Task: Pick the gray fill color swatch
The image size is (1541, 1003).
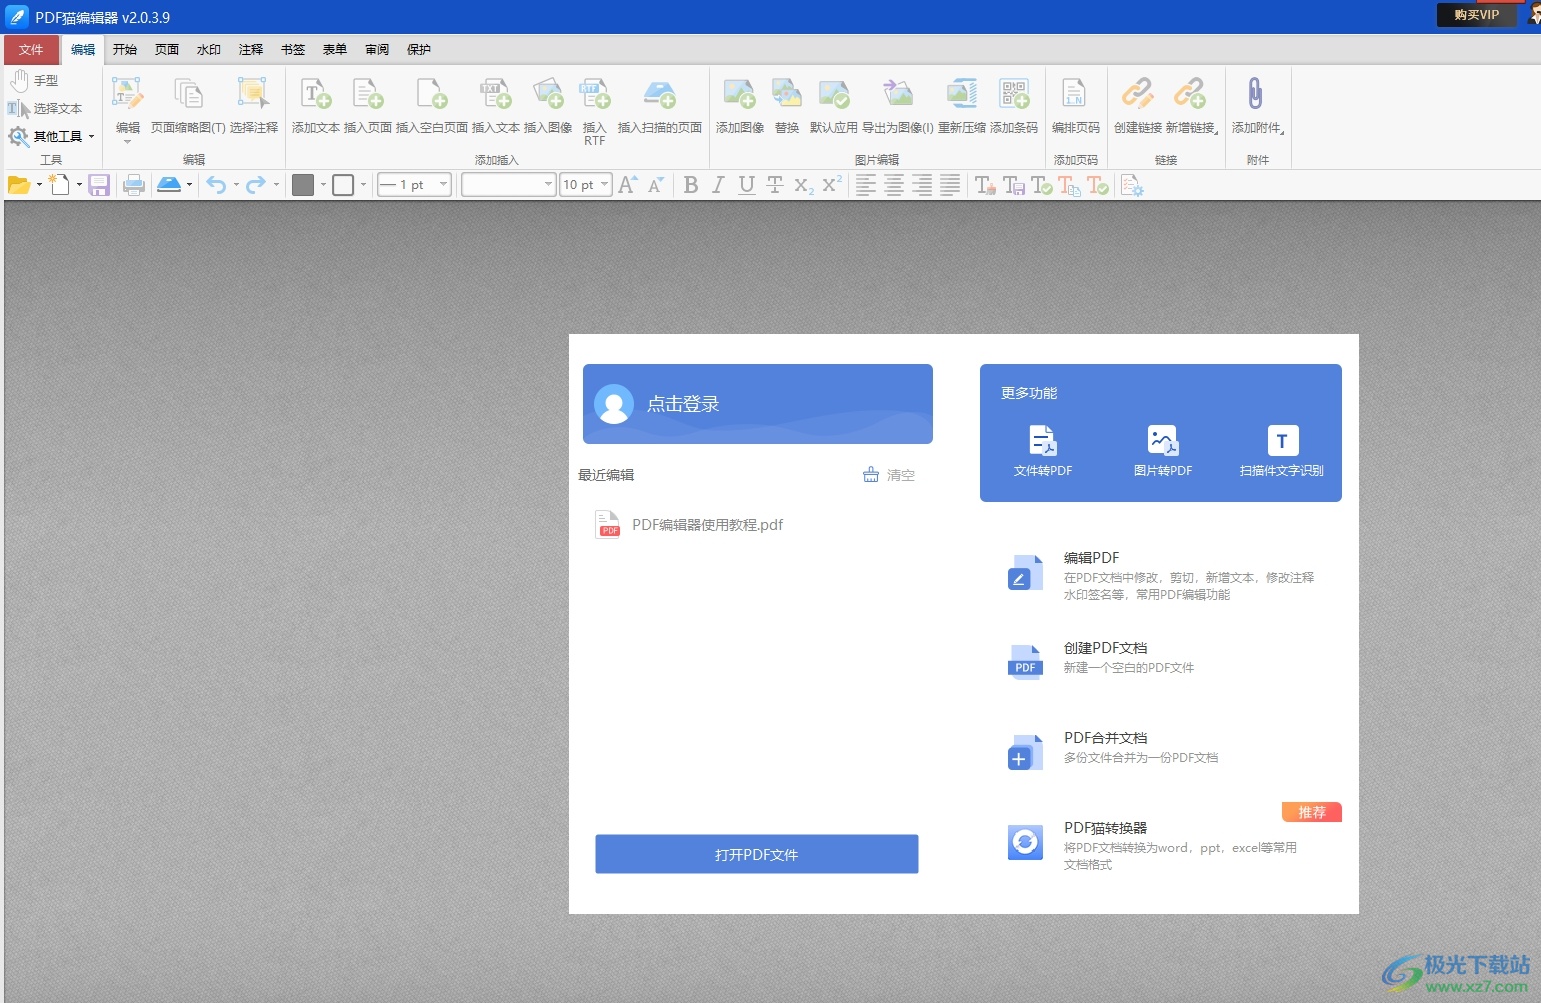Action: coord(303,185)
